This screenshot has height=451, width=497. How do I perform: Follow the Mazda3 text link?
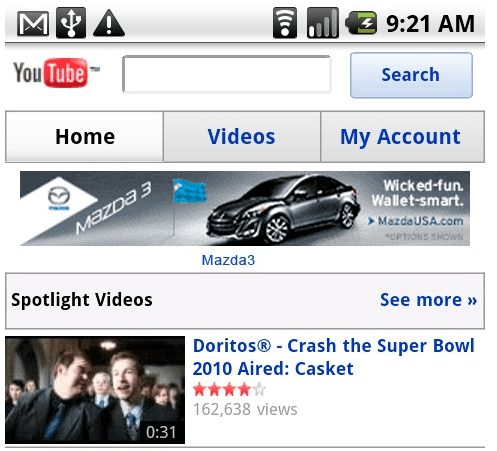[x=228, y=260]
